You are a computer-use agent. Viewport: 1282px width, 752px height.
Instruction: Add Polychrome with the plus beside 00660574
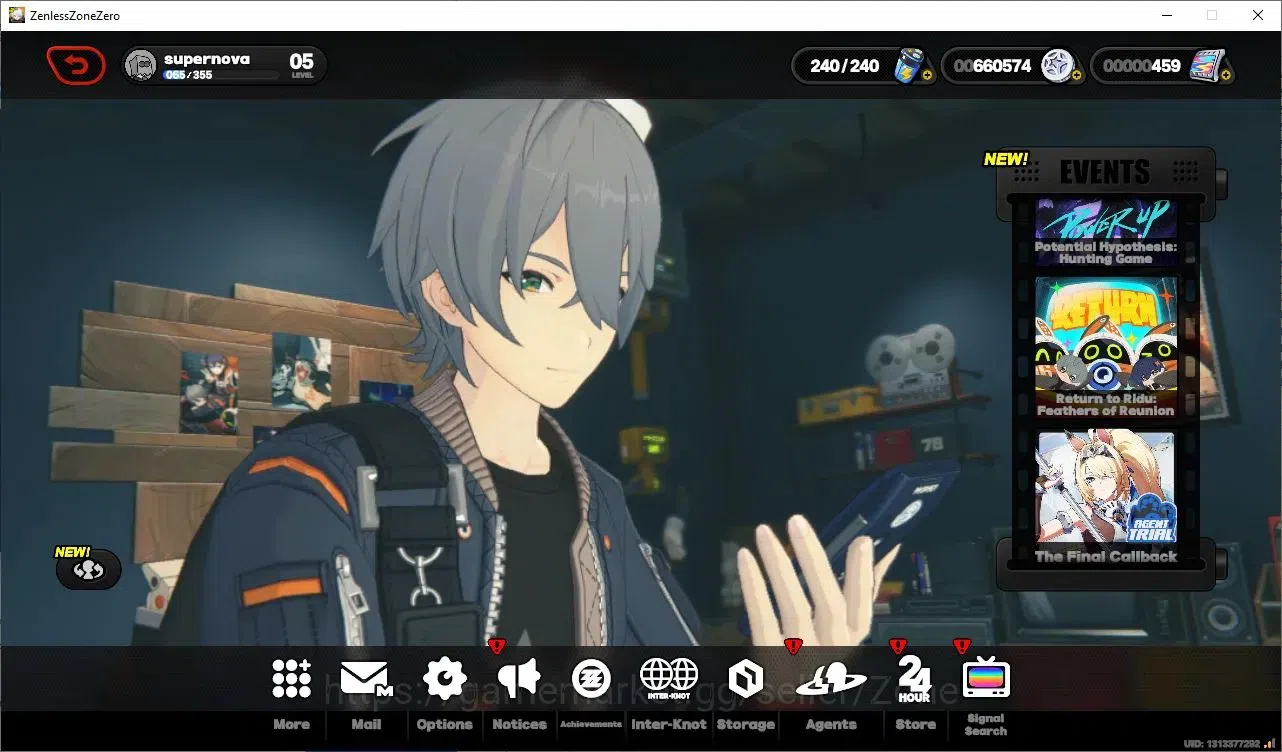click(1077, 75)
